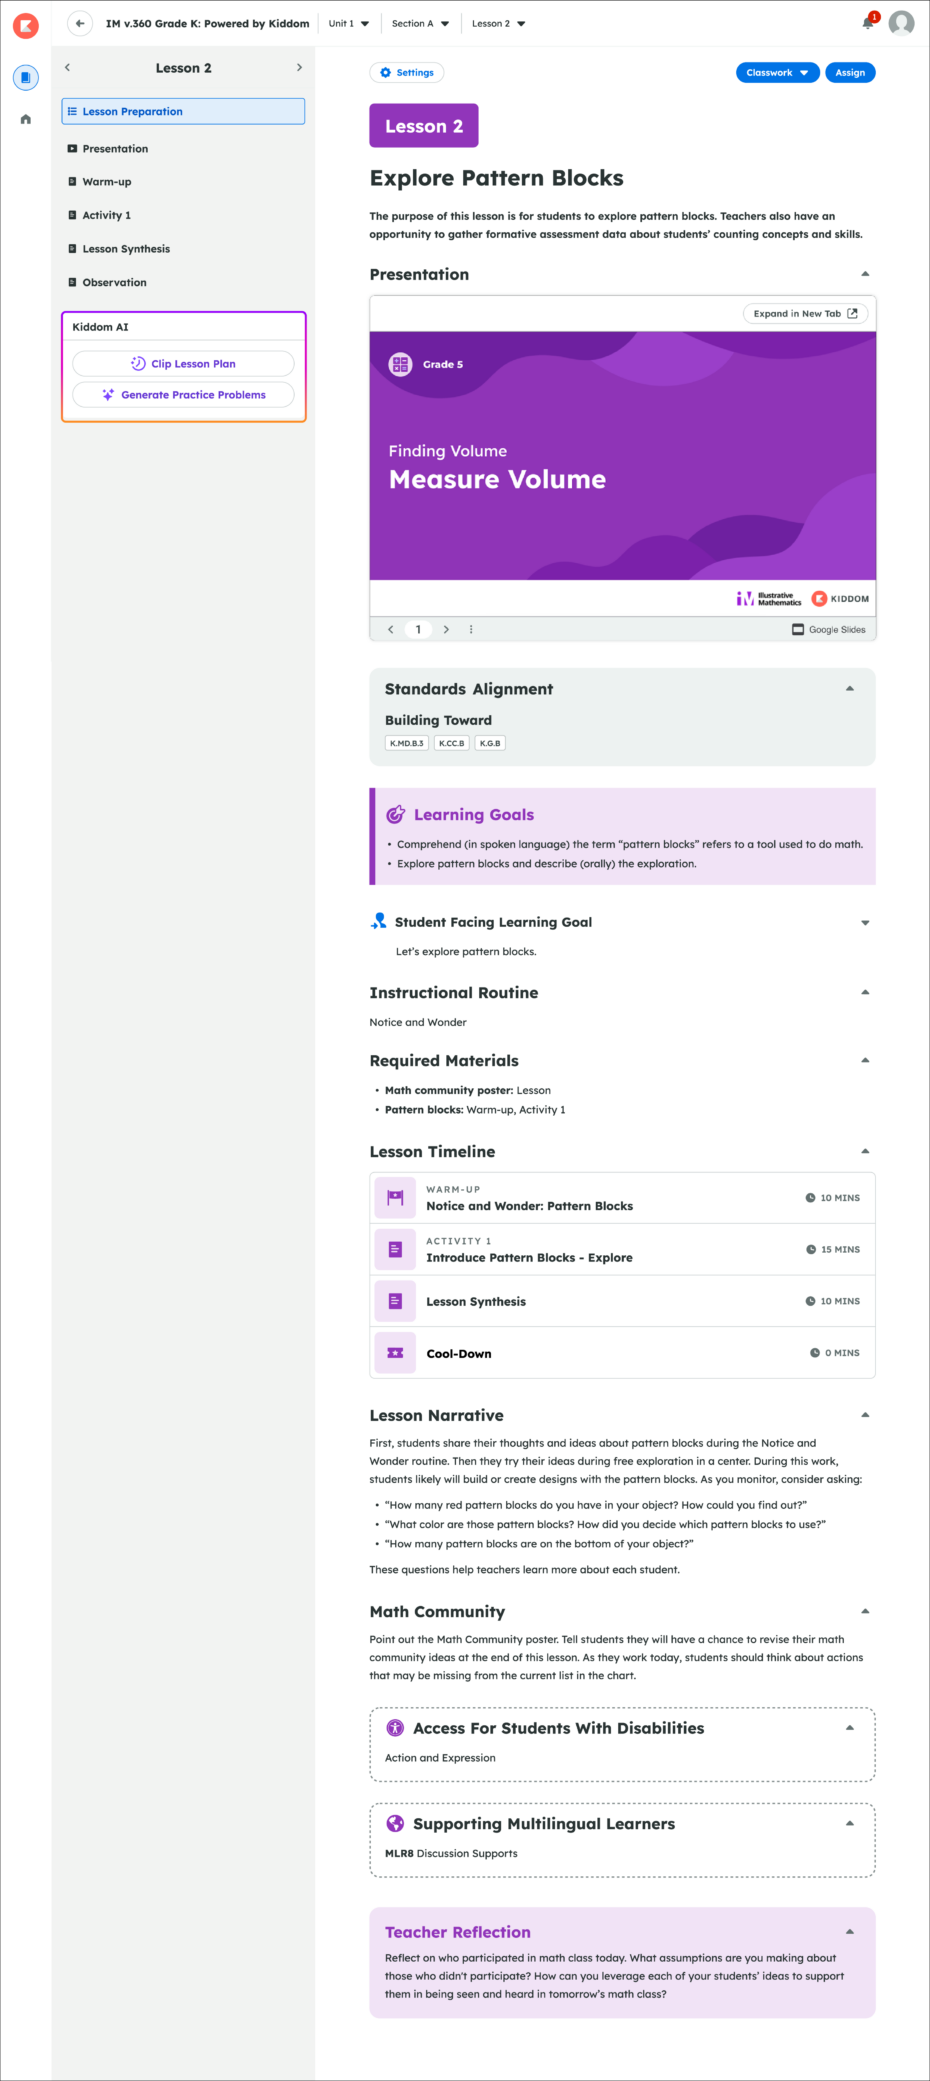Click Generate Practice Problems button
930x2081 pixels.
(183, 395)
